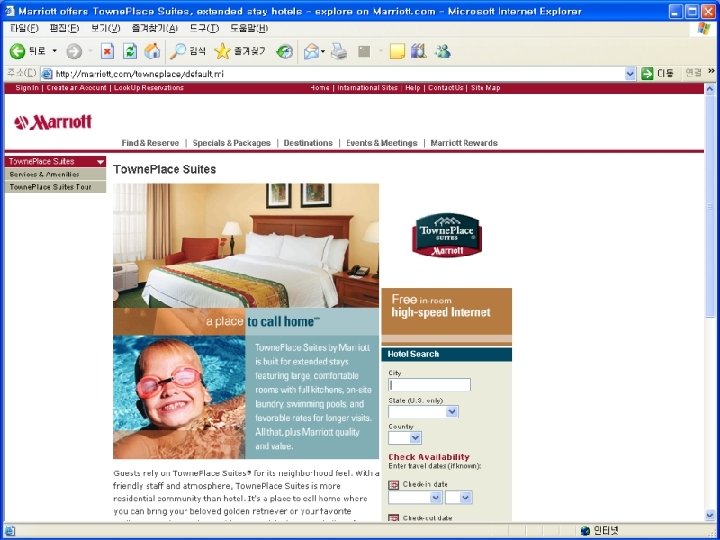The image size is (720, 540).
Task: Print the page with the printer icon
Action: pyautogui.click(x=339, y=51)
